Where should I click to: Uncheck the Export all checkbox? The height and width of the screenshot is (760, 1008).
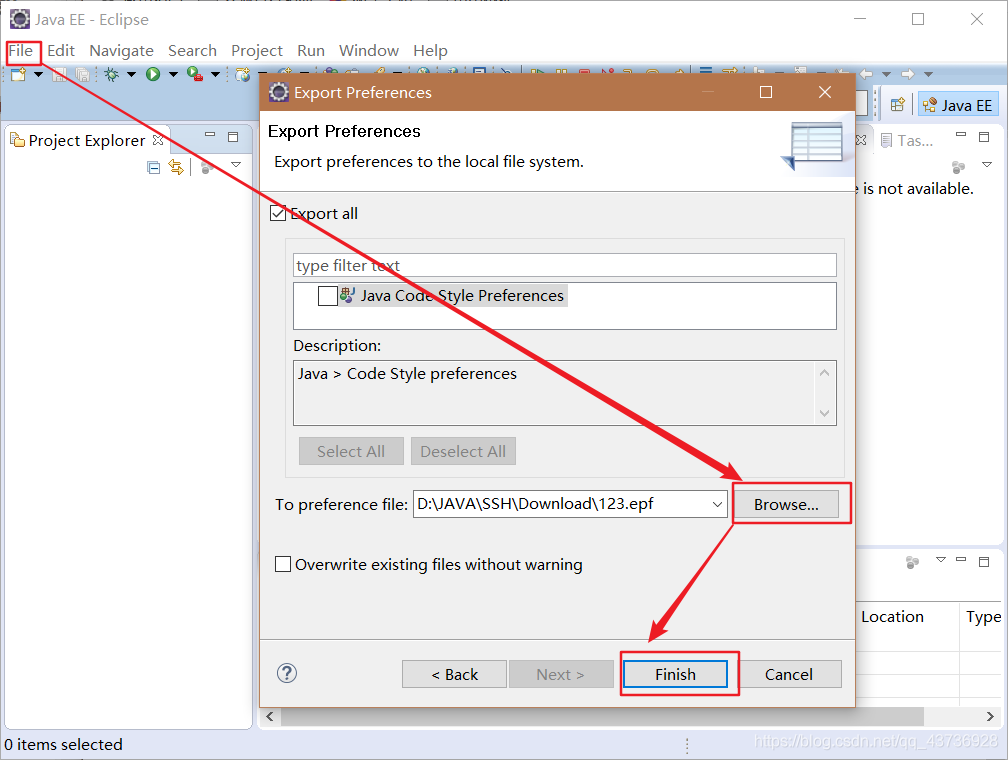click(278, 213)
